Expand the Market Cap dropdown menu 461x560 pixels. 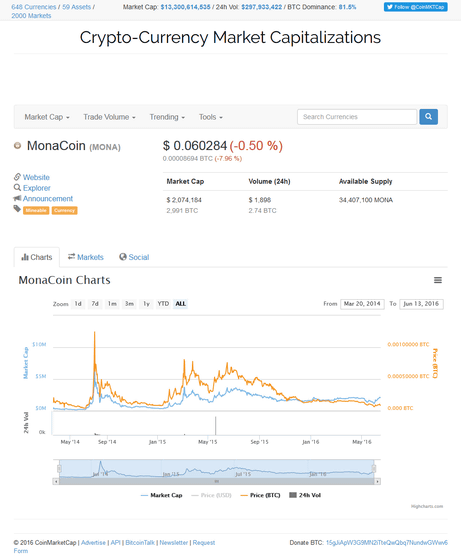[47, 117]
